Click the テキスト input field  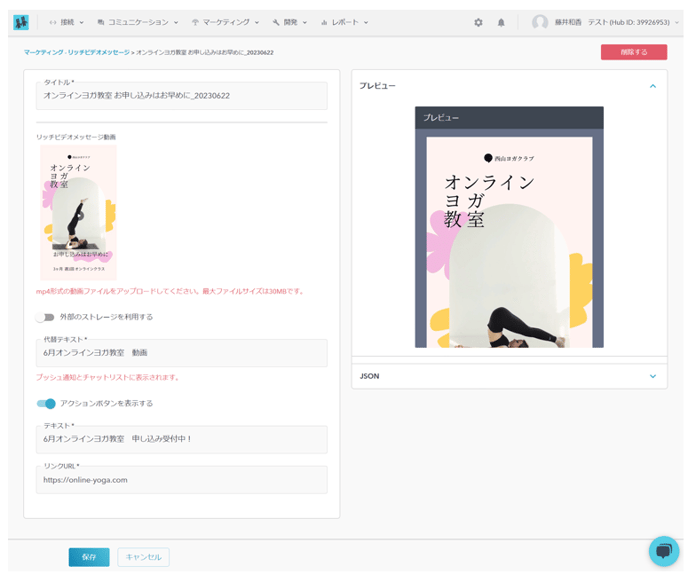182,439
